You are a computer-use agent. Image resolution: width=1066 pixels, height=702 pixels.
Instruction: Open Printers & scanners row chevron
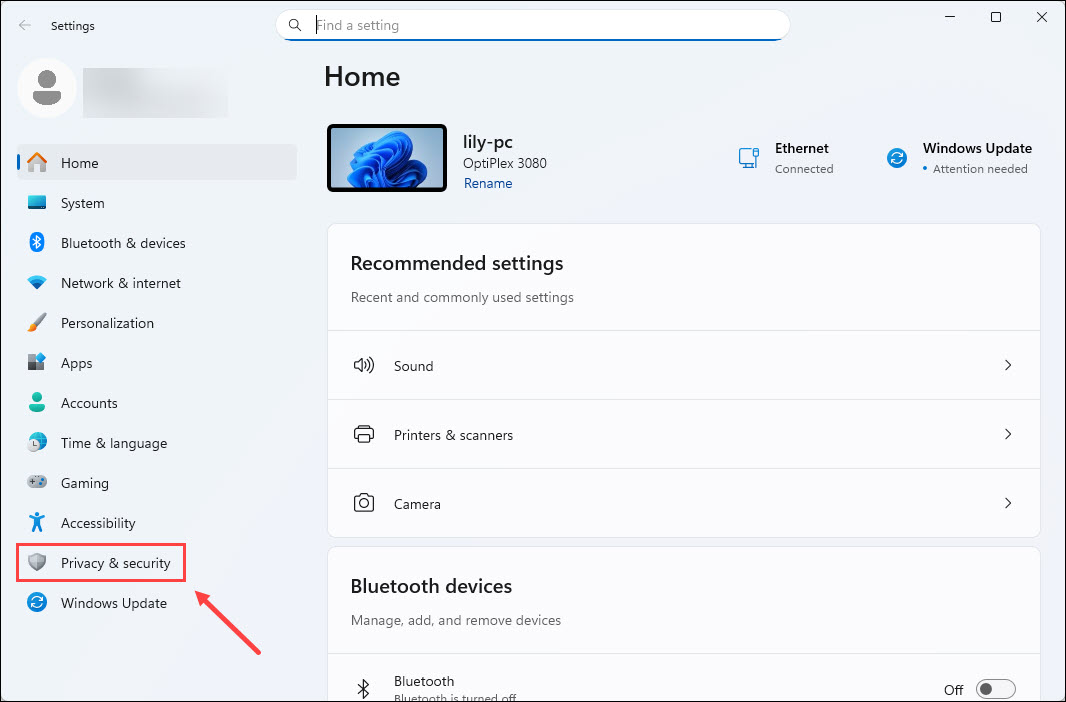click(1008, 435)
